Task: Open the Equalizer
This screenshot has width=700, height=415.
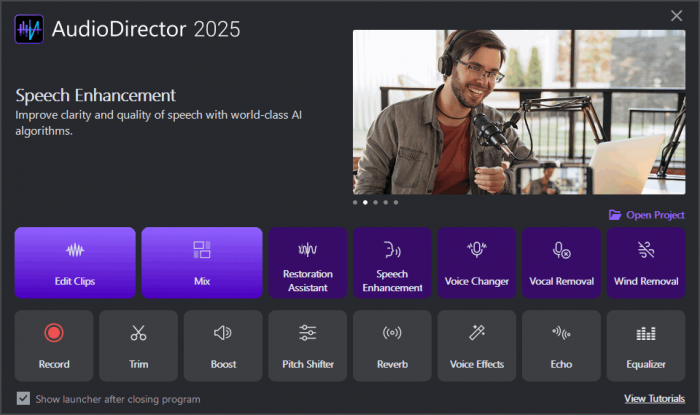Action: coord(645,346)
